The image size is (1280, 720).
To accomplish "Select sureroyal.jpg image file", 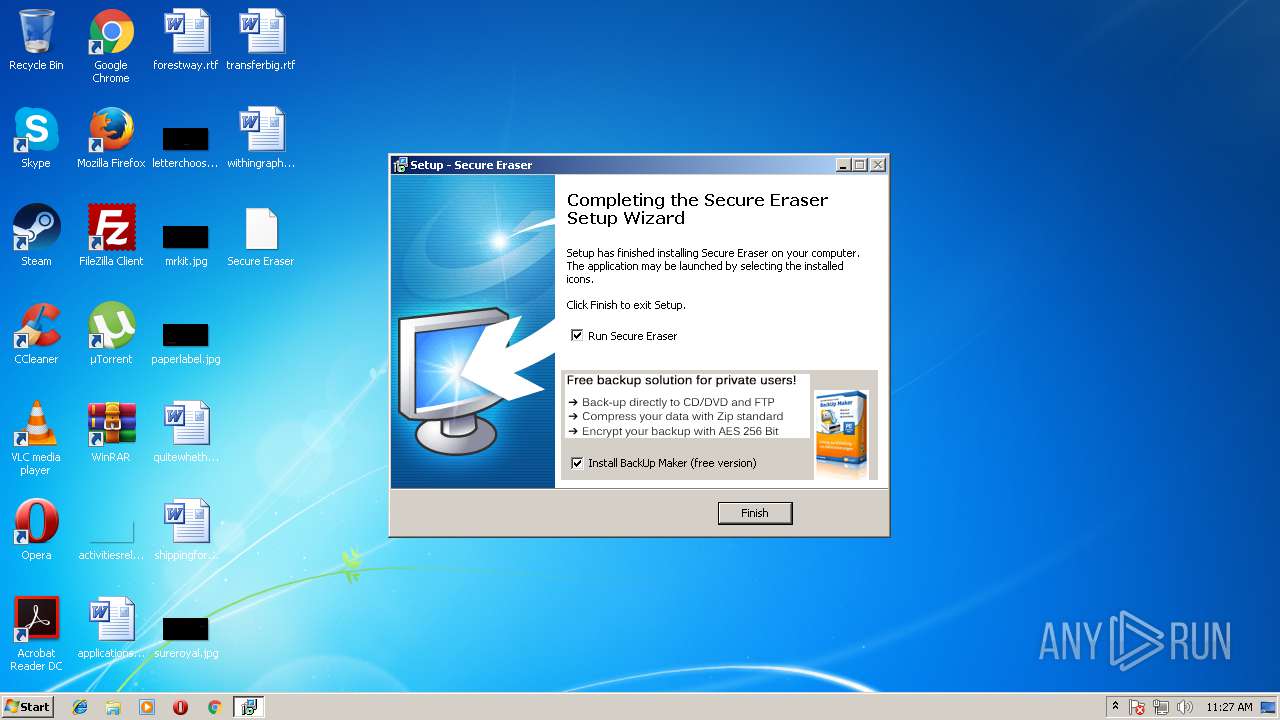I will (x=186, y=636).
